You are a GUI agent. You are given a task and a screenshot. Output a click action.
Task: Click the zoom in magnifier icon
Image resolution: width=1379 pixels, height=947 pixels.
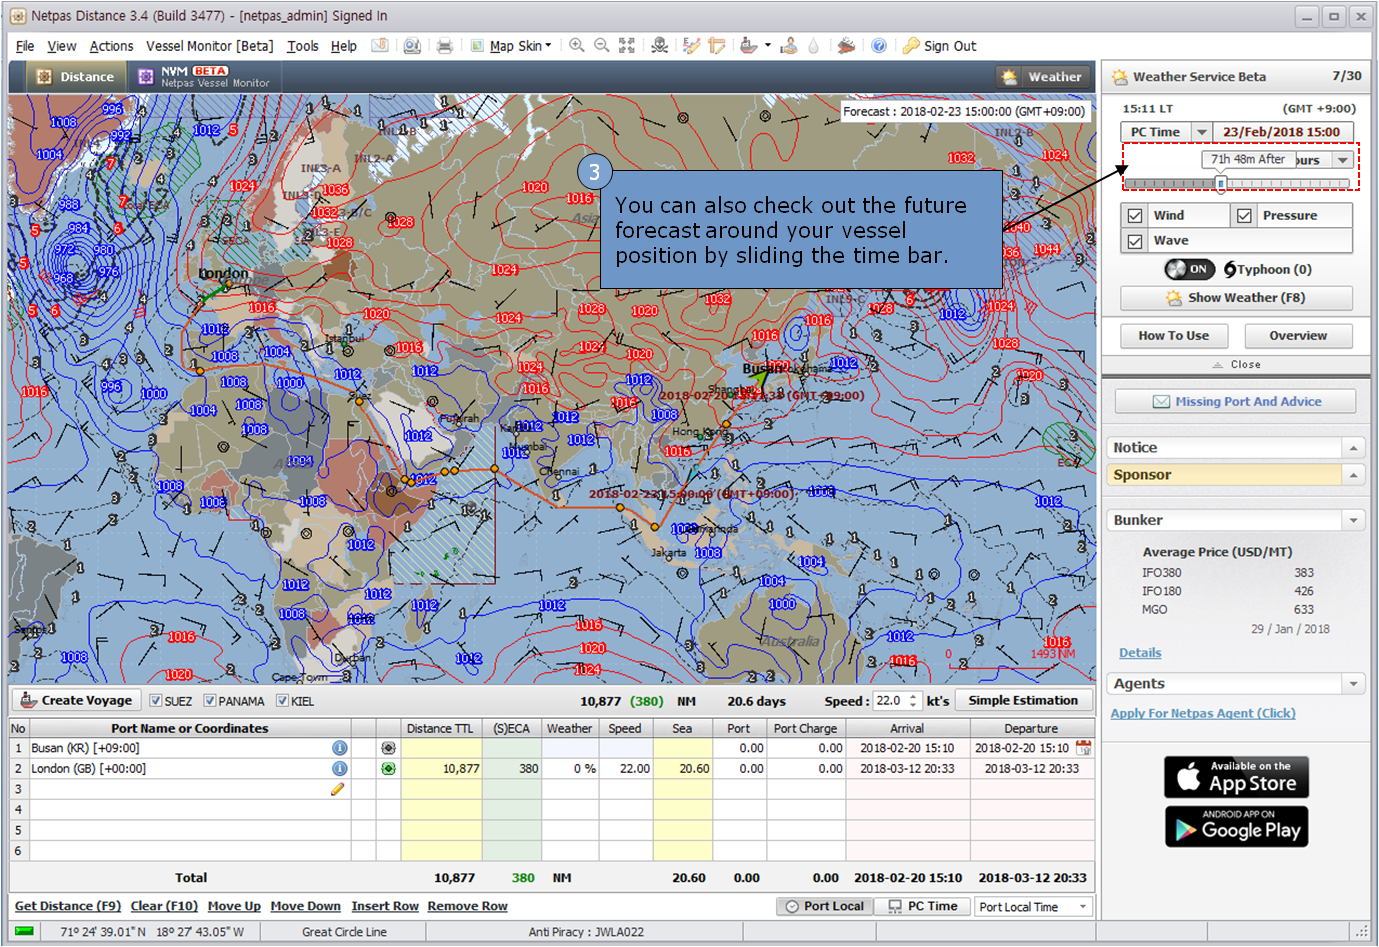577,46
